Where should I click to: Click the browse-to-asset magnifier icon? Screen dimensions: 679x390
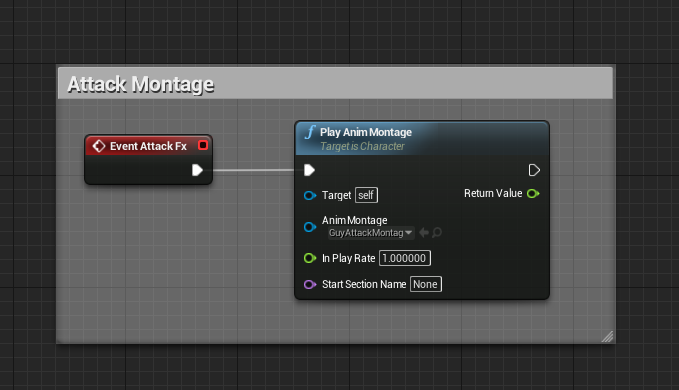coord(437,233)
